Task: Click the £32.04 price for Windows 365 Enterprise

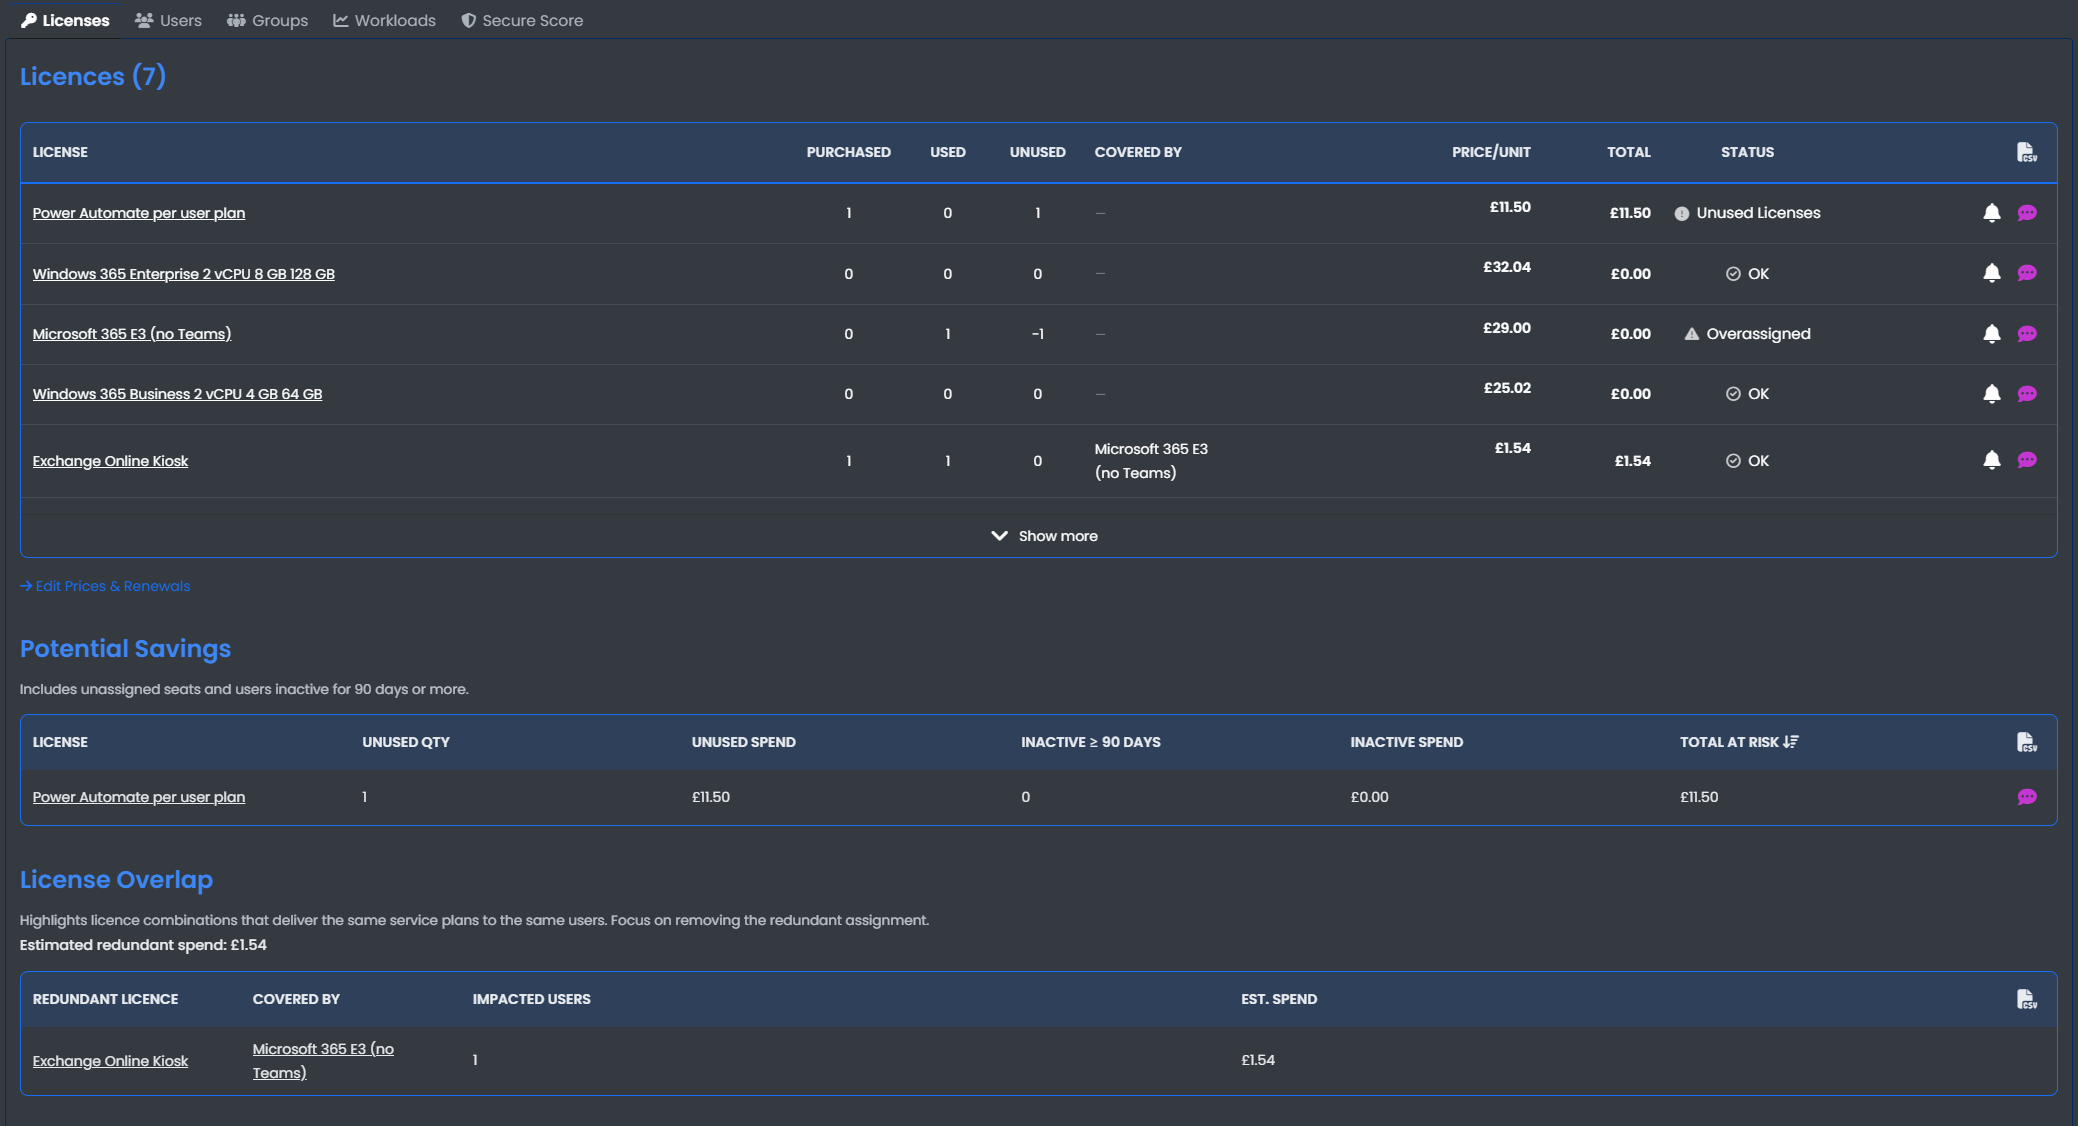Action: [x=1507, y=267]
